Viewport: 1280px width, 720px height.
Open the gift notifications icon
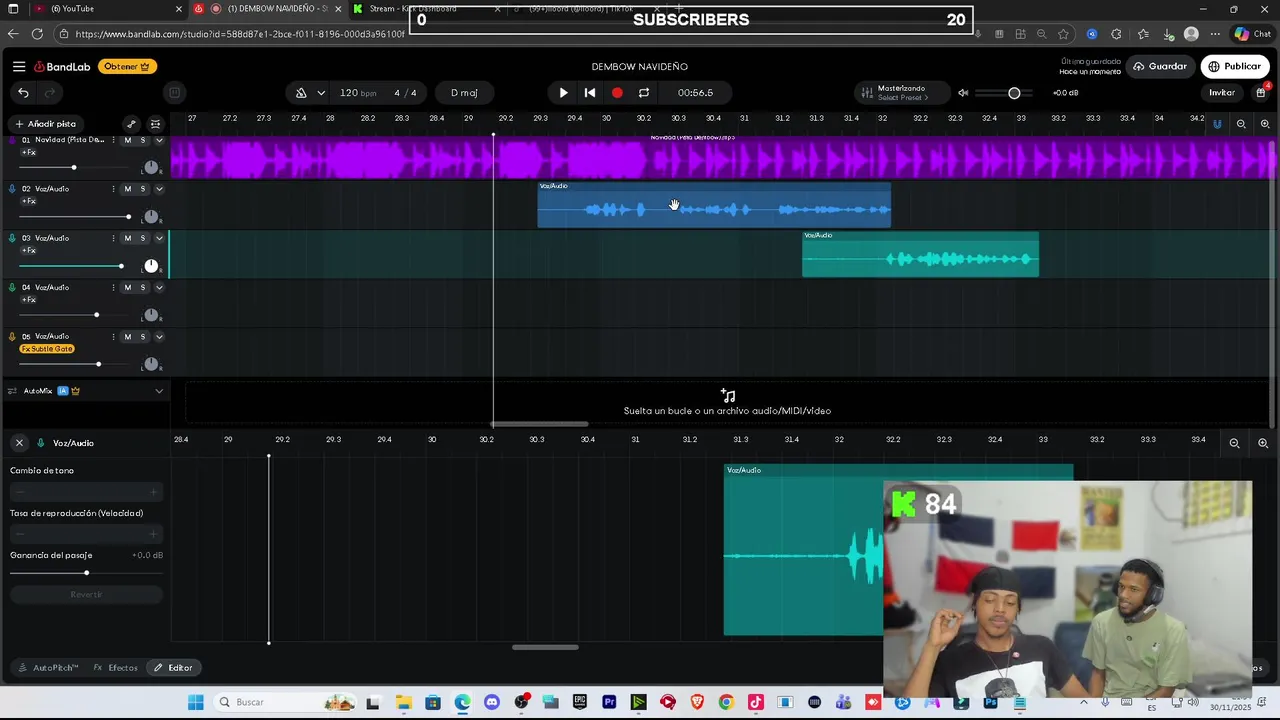[x=1261, y=92]
